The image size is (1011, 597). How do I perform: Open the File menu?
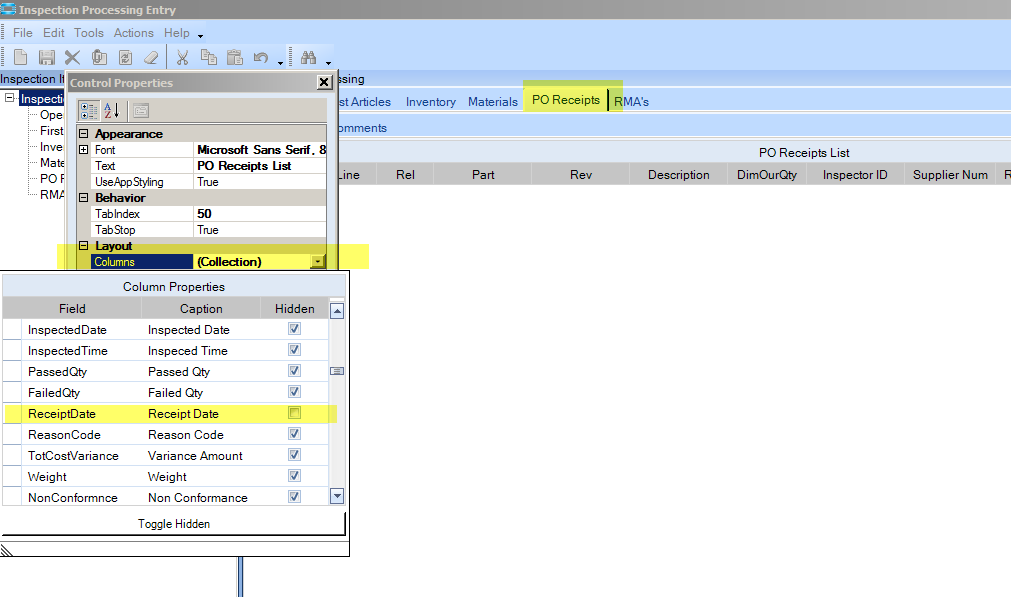click(23, 33)
